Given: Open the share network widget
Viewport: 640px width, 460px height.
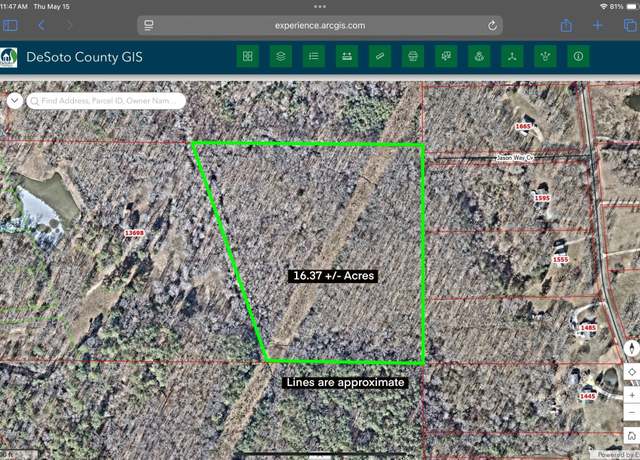Looking at the screenshot, I should pyautogui.click(x=545, y=56).
